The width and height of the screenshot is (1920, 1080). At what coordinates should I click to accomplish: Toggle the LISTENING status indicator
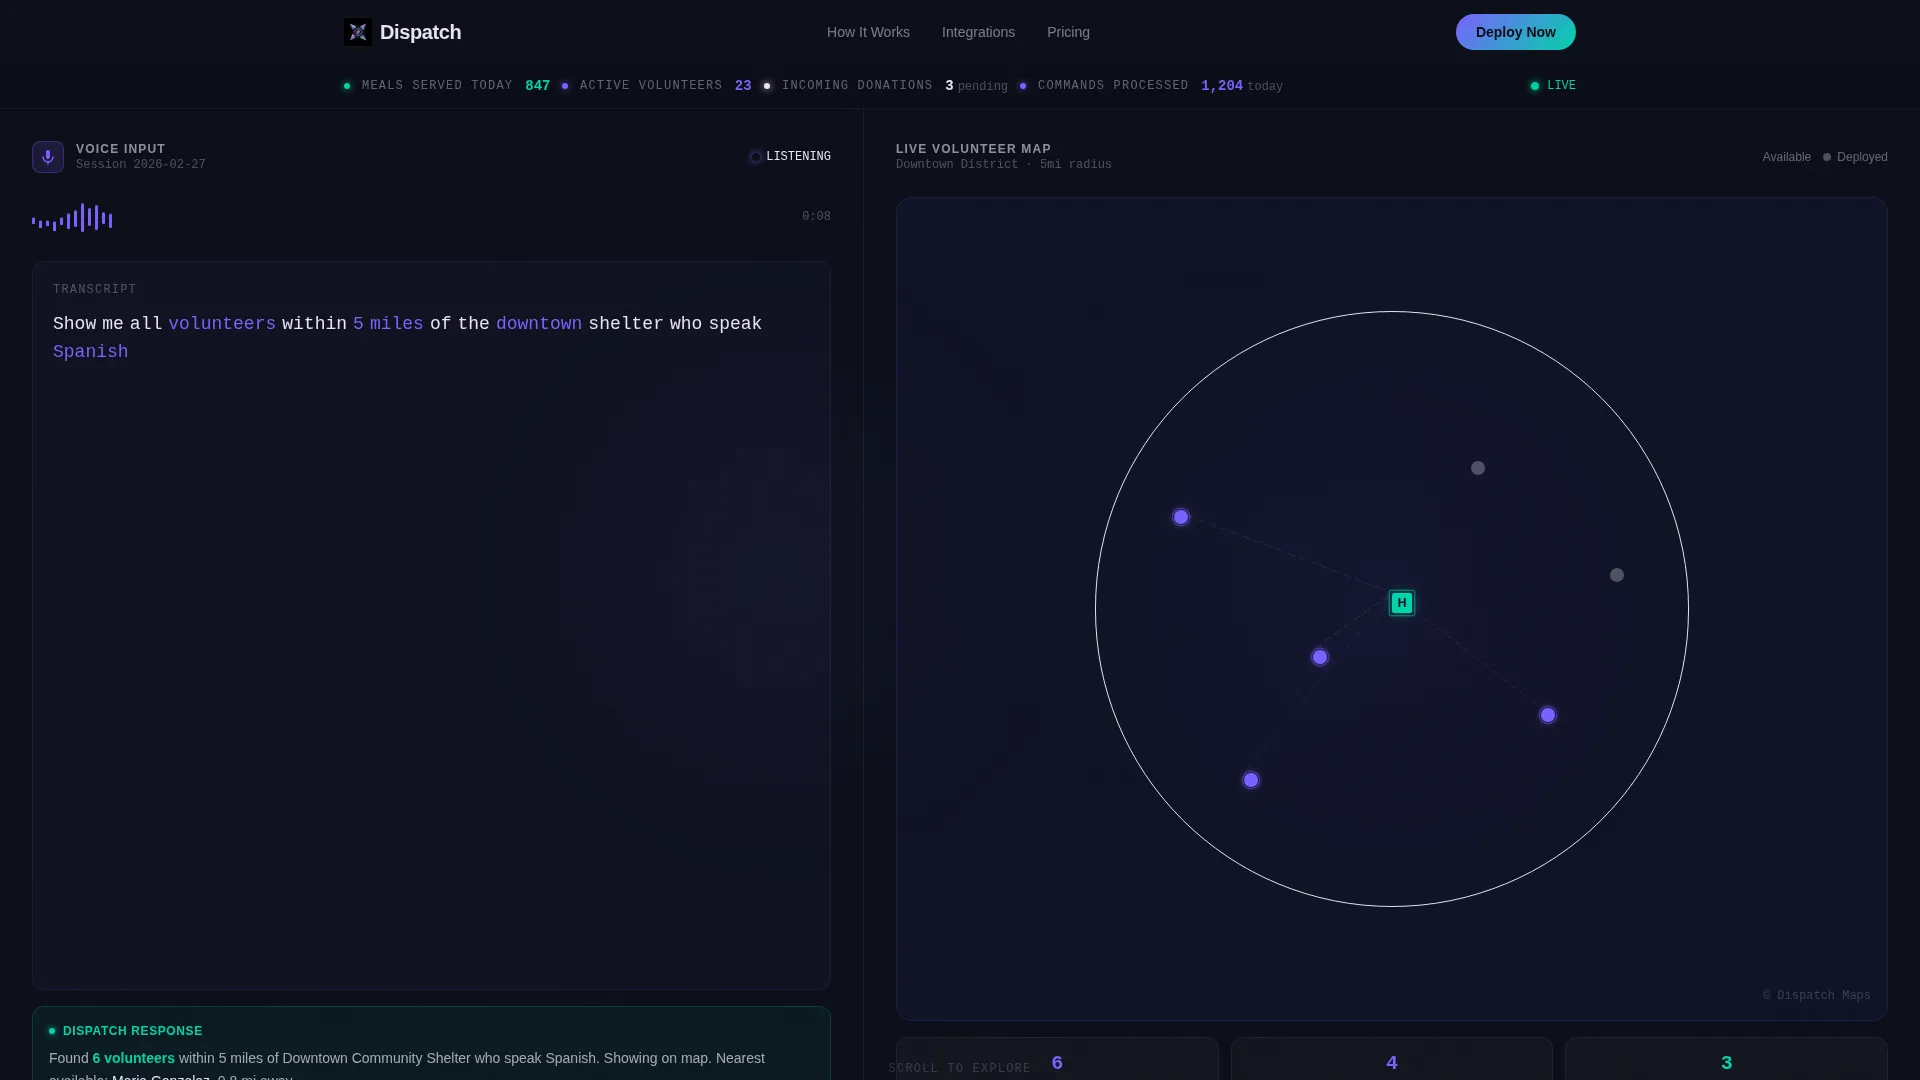click(790, 157)
